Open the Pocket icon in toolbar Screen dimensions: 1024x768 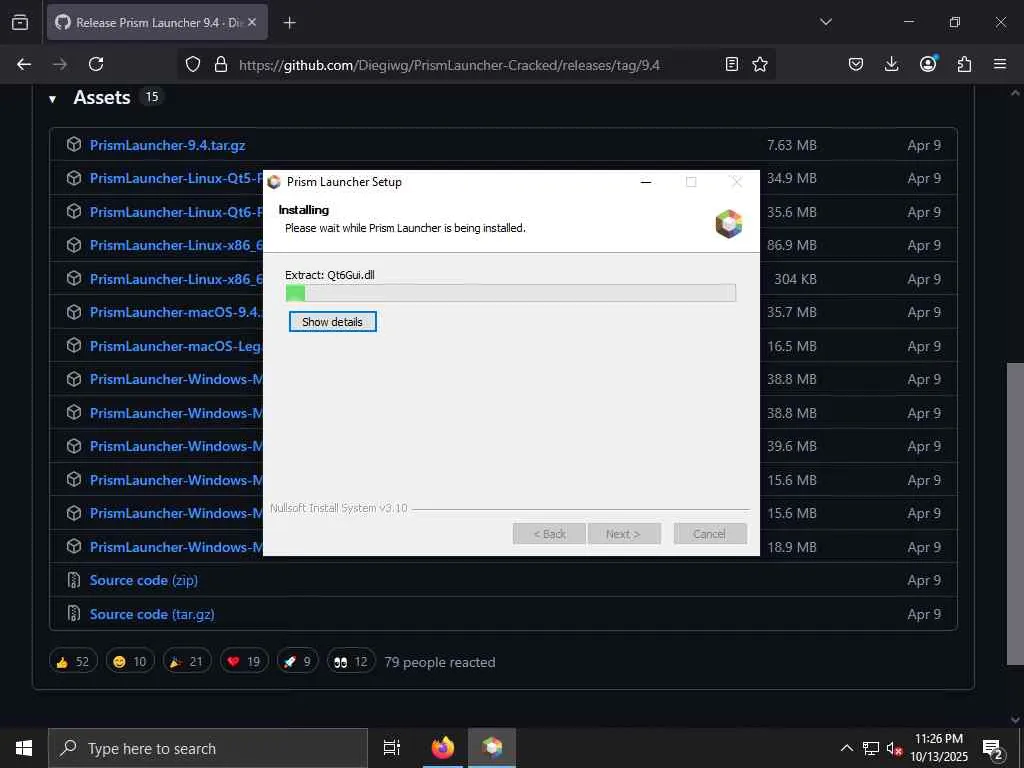pyautogui.click(x=856, y=64)
